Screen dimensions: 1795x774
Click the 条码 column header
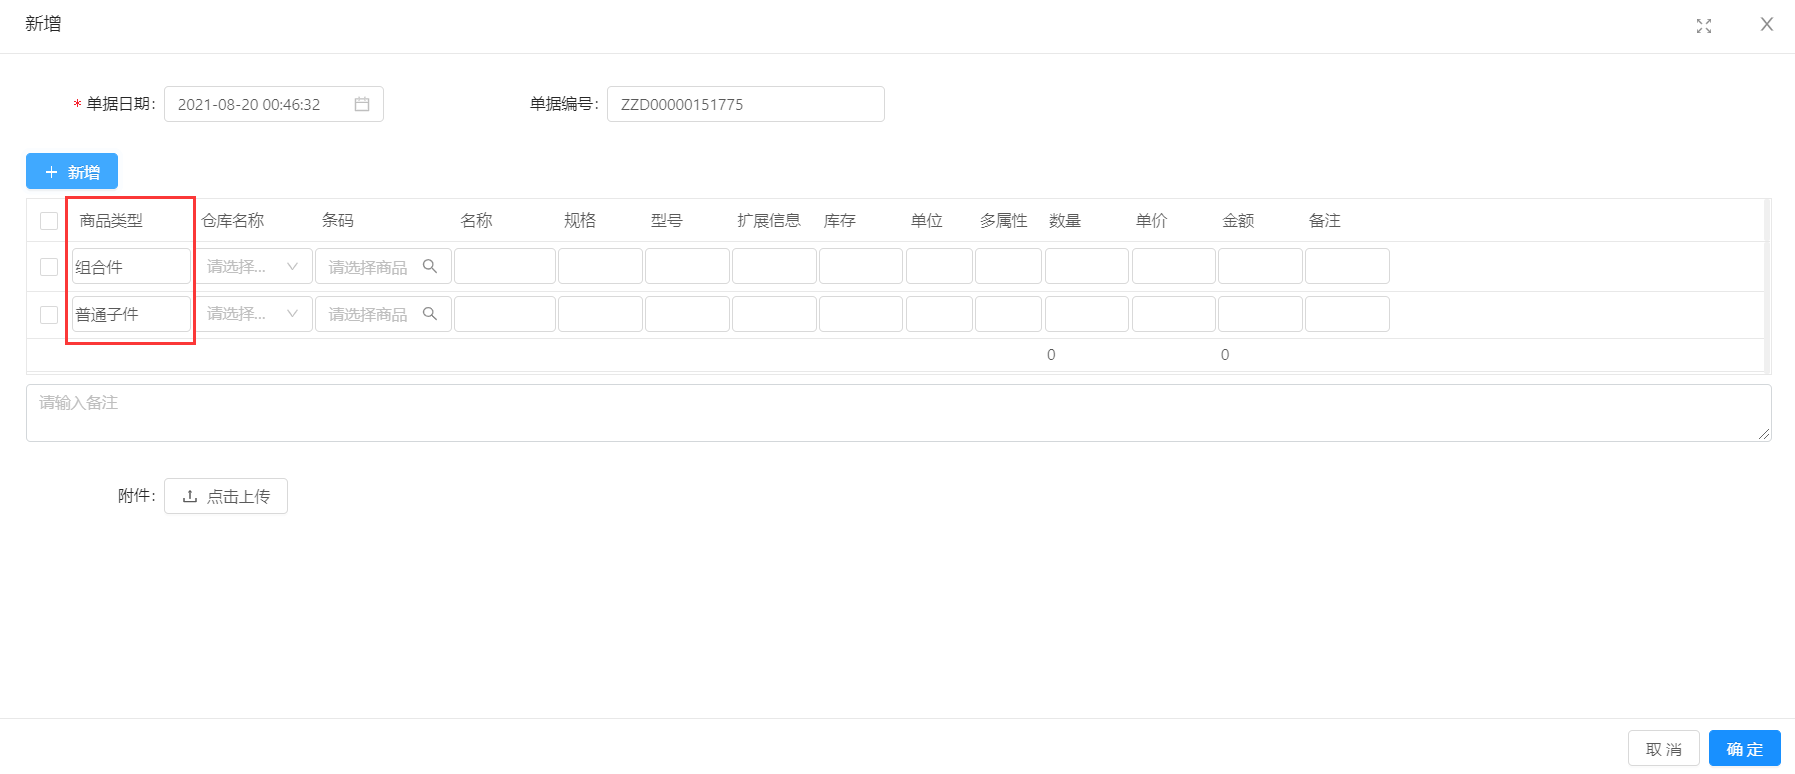pos(338,220)
